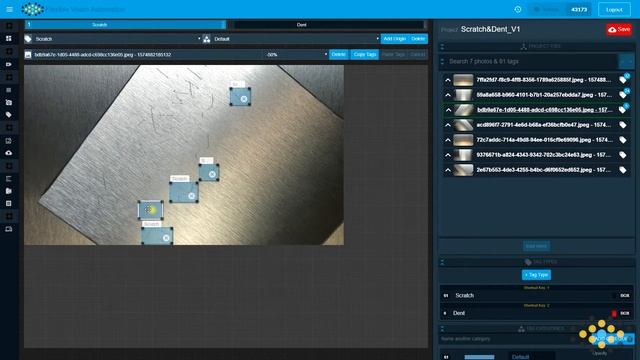
Task: Click the blue color bar on Default category row
Action: tap(479, 357)
